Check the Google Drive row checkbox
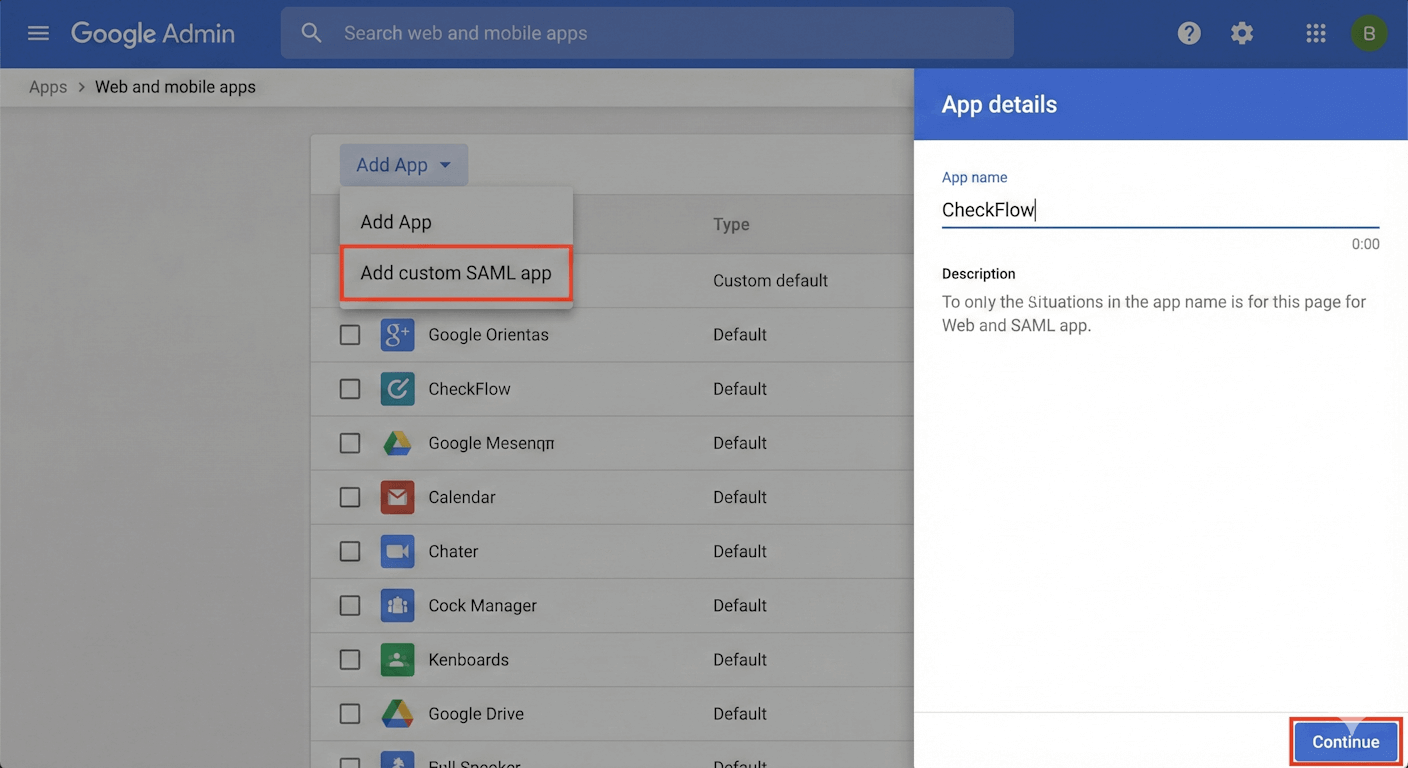This screenshot has height=768, width=1408. click(349, 713)
